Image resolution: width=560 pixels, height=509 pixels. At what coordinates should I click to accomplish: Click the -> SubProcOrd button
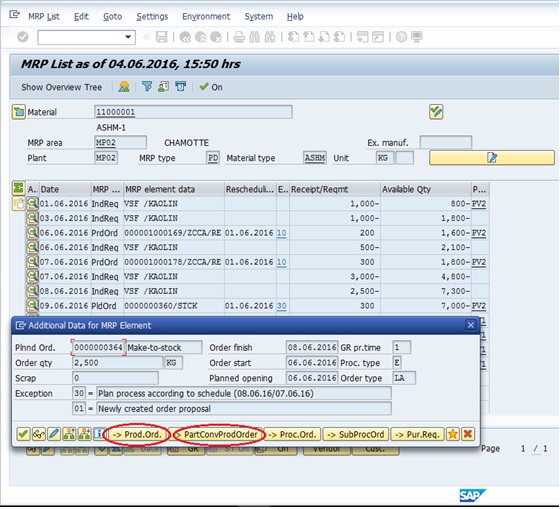point(356,434)
